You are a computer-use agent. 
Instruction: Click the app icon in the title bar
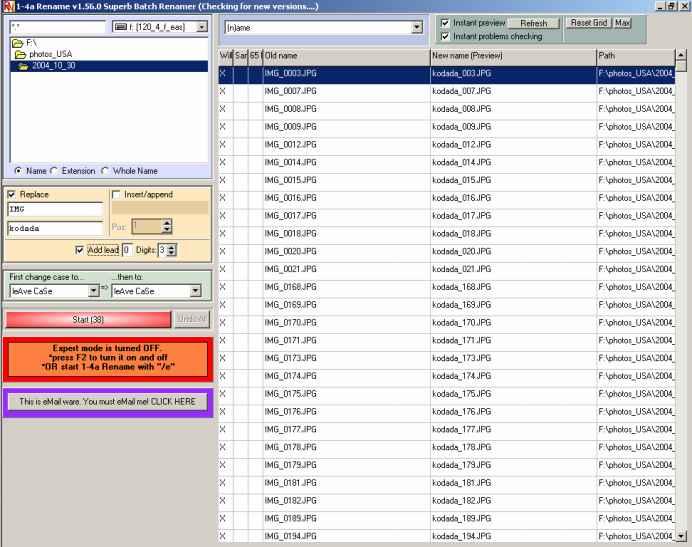(x=7, y=7)
